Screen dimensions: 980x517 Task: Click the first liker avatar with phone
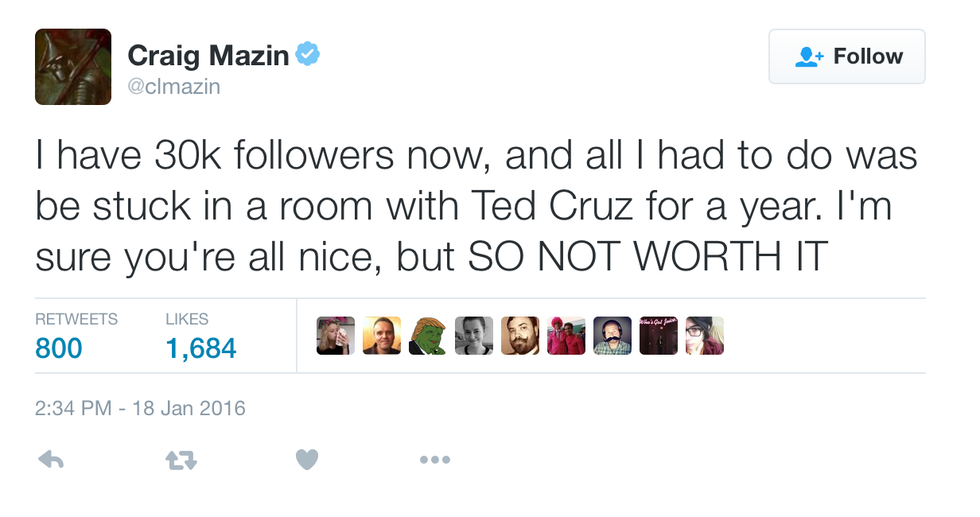point(335,336)
